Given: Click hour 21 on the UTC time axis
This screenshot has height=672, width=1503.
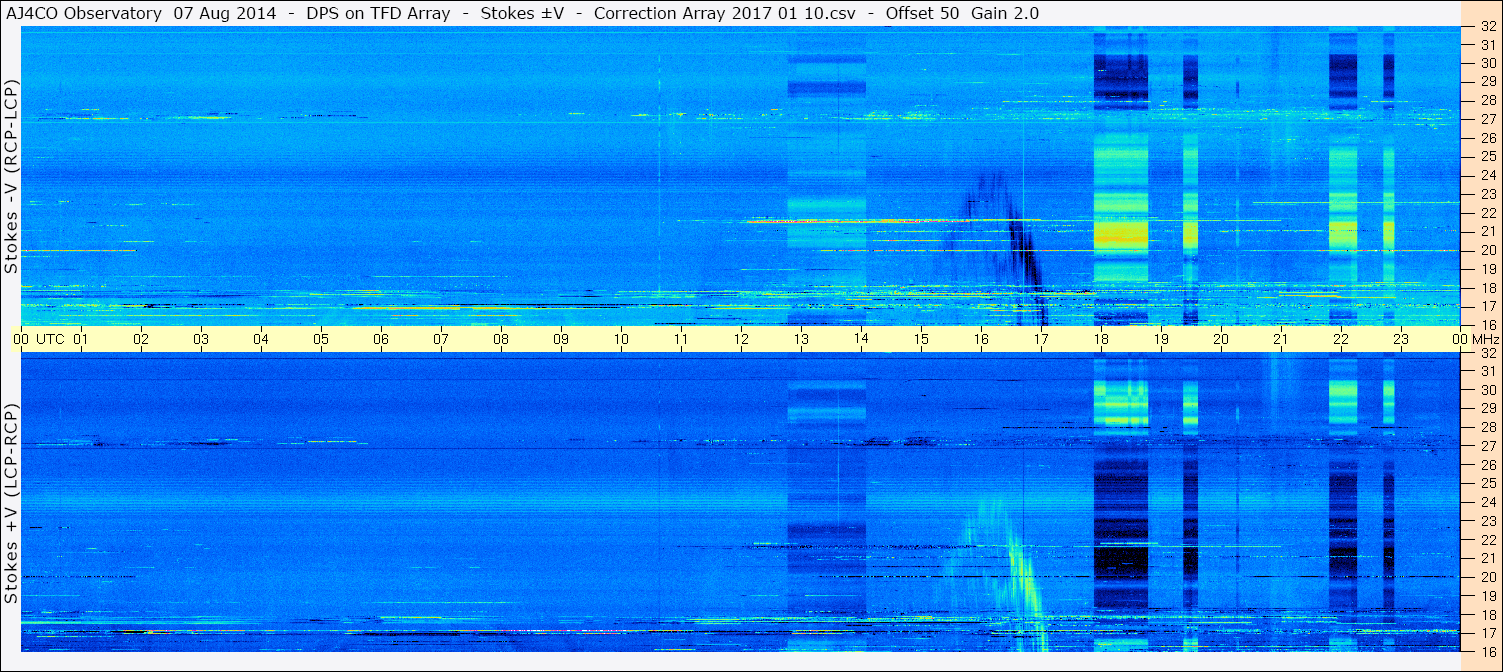Looking at the screenshot, I should point(1281,339).
